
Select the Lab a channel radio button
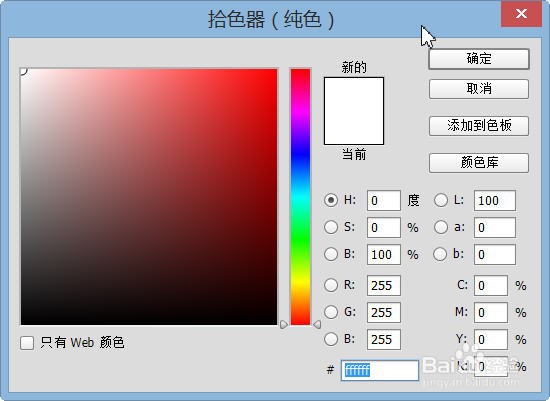(441, 227)
